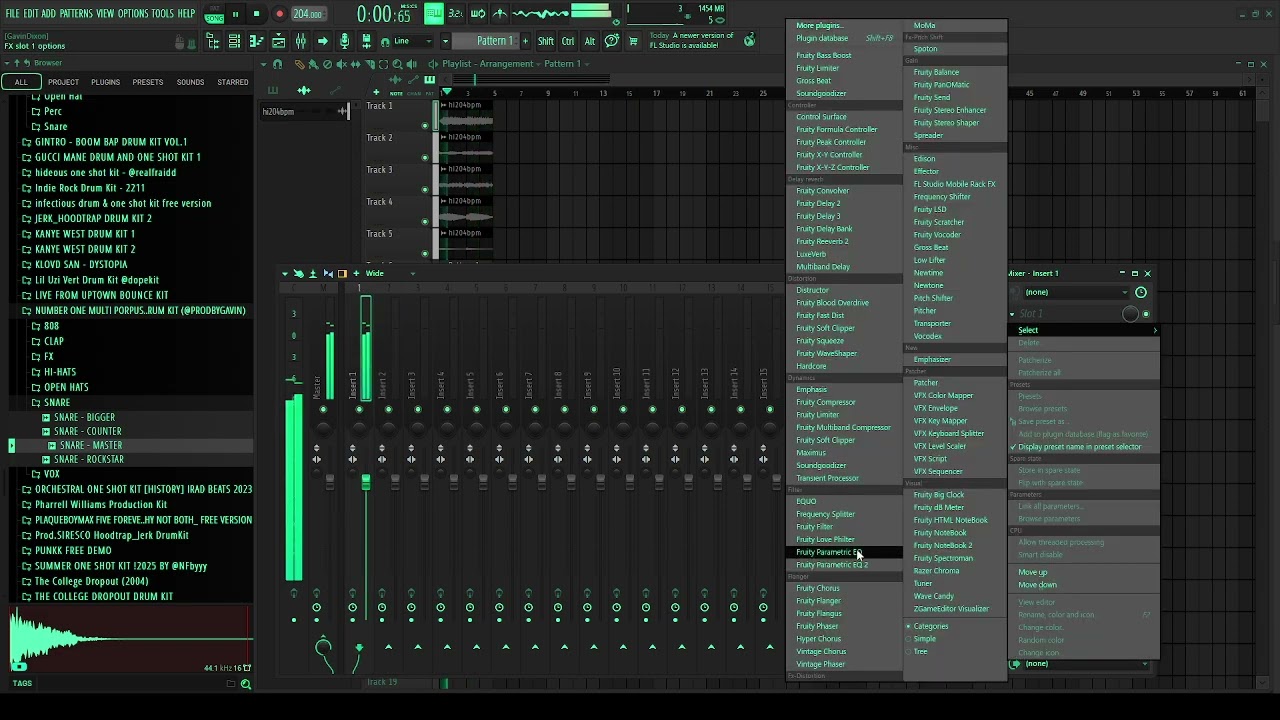Collapse the SNARE folder in browser
Screen dimensions: 1280x720
point(57,402)
